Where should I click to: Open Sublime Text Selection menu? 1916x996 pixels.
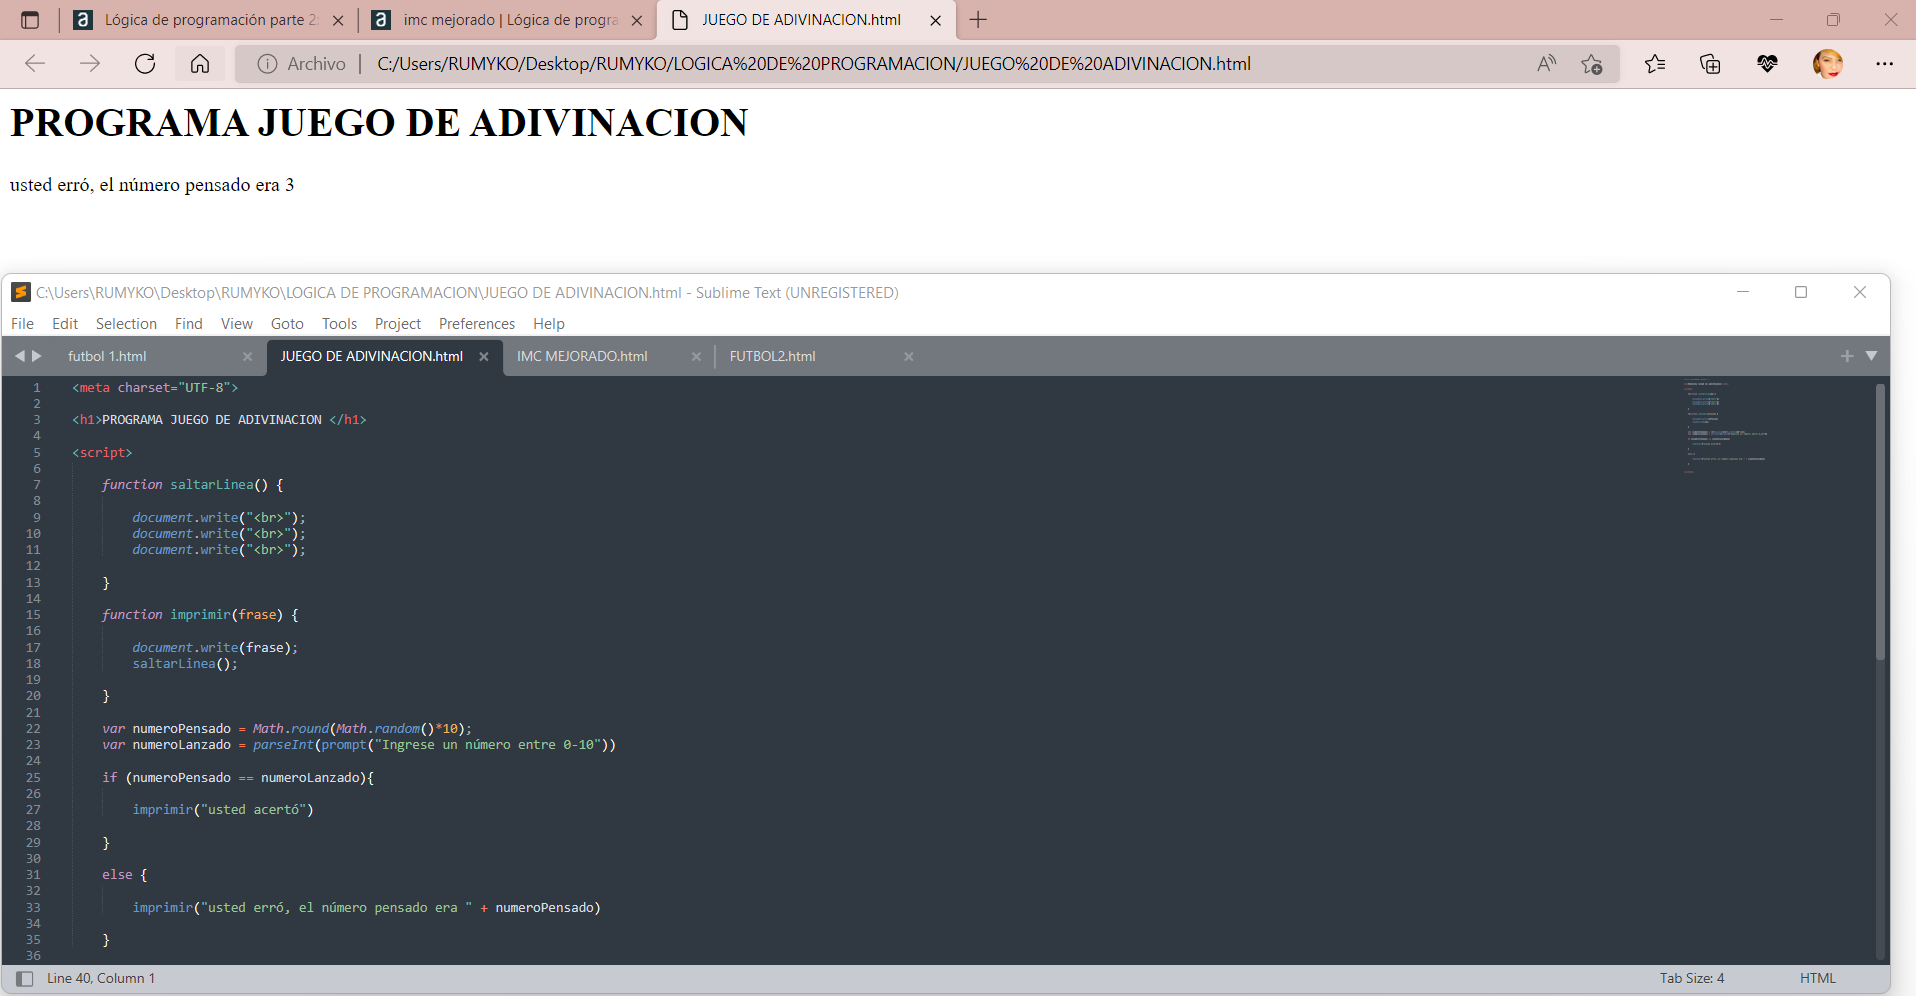coord(126,323)
